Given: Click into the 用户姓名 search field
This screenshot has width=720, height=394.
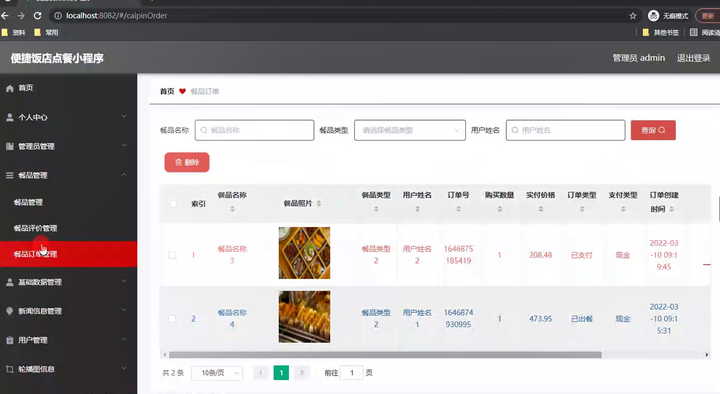Looking at the screenshot, I should 565,130.
